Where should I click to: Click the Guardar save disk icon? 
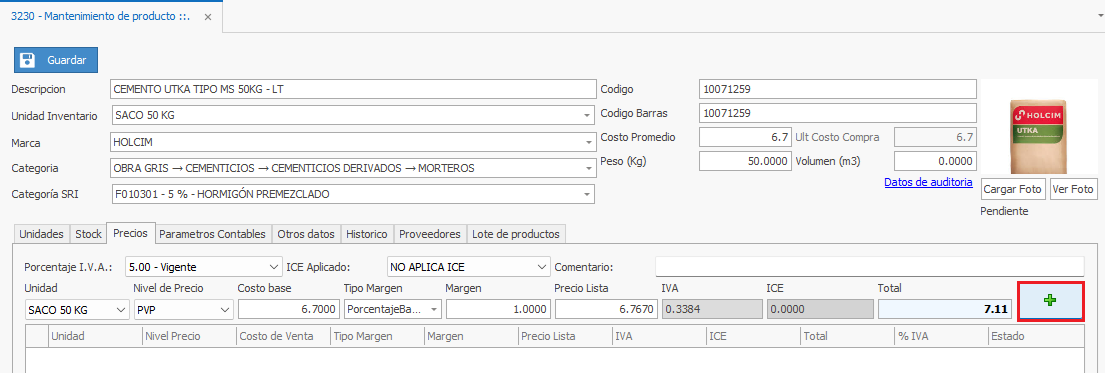point(27,60)
